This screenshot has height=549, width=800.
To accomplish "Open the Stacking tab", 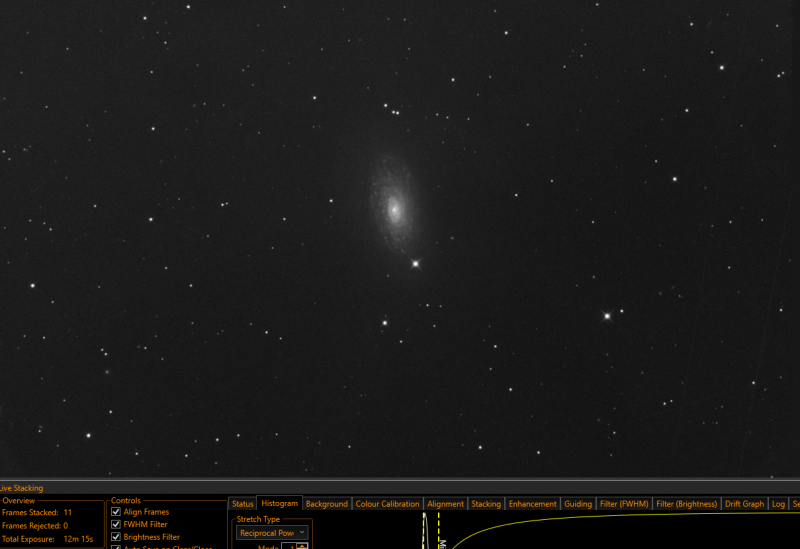I will click(486, 504).
